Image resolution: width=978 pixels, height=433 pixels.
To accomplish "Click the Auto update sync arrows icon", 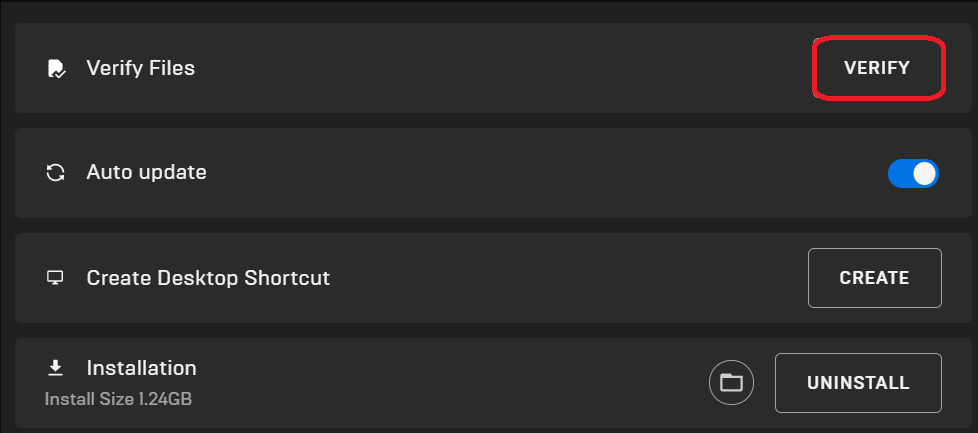I will 56,173.
